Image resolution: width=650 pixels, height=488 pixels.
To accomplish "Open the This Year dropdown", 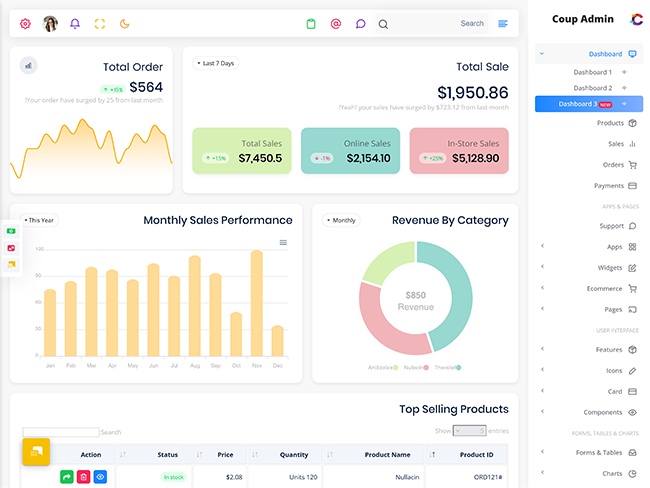I will pos(40,220).
